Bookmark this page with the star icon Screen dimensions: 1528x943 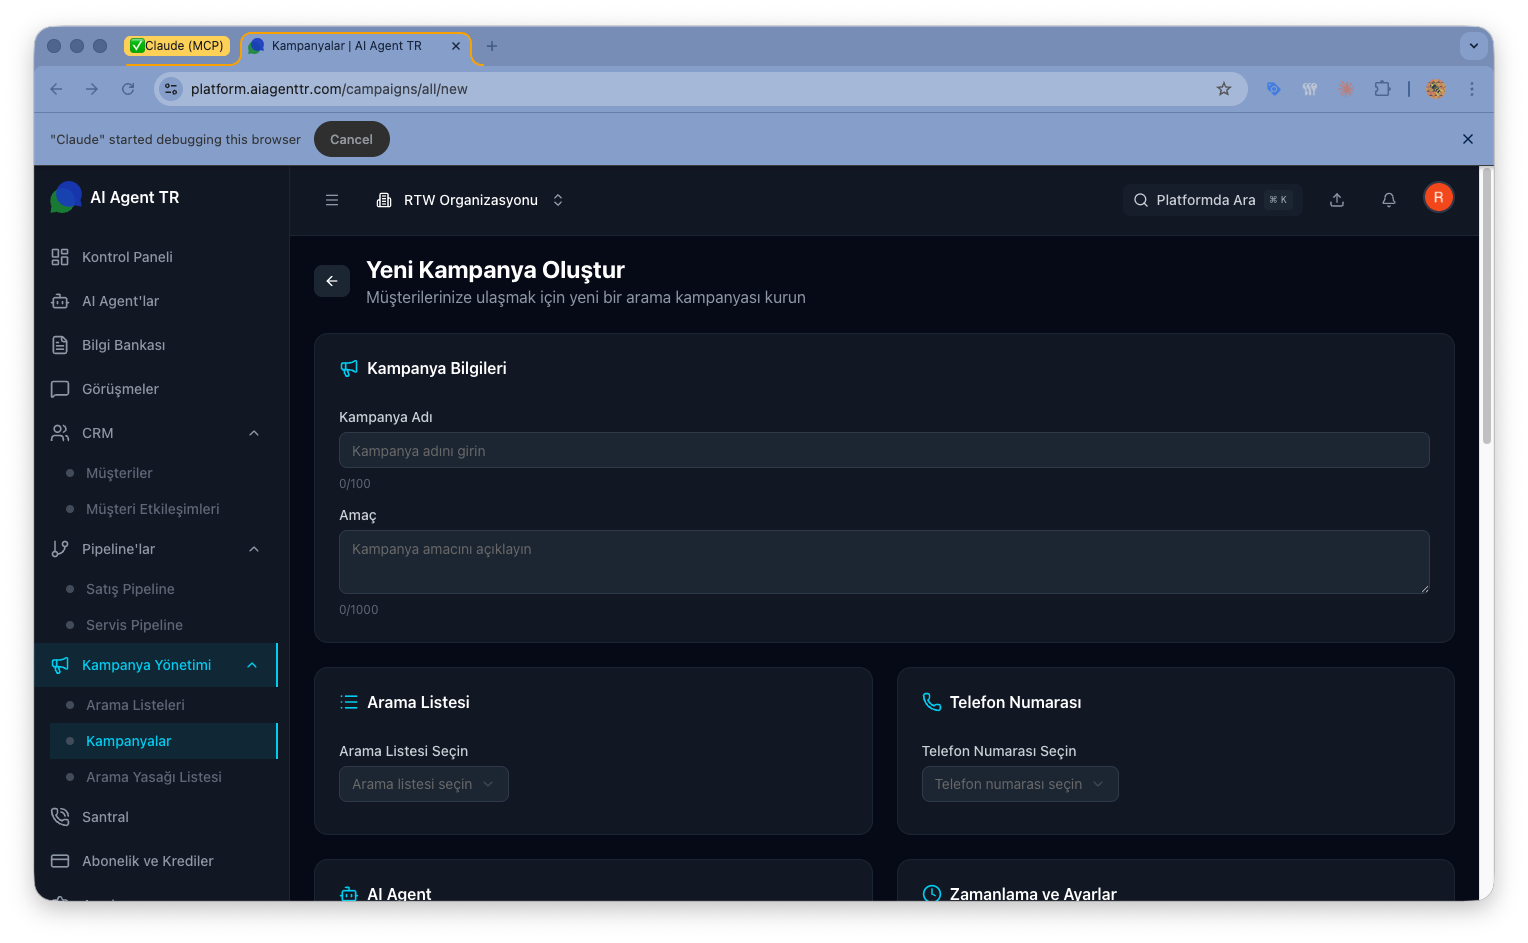pyautogui.click(x=1224, y=89)
